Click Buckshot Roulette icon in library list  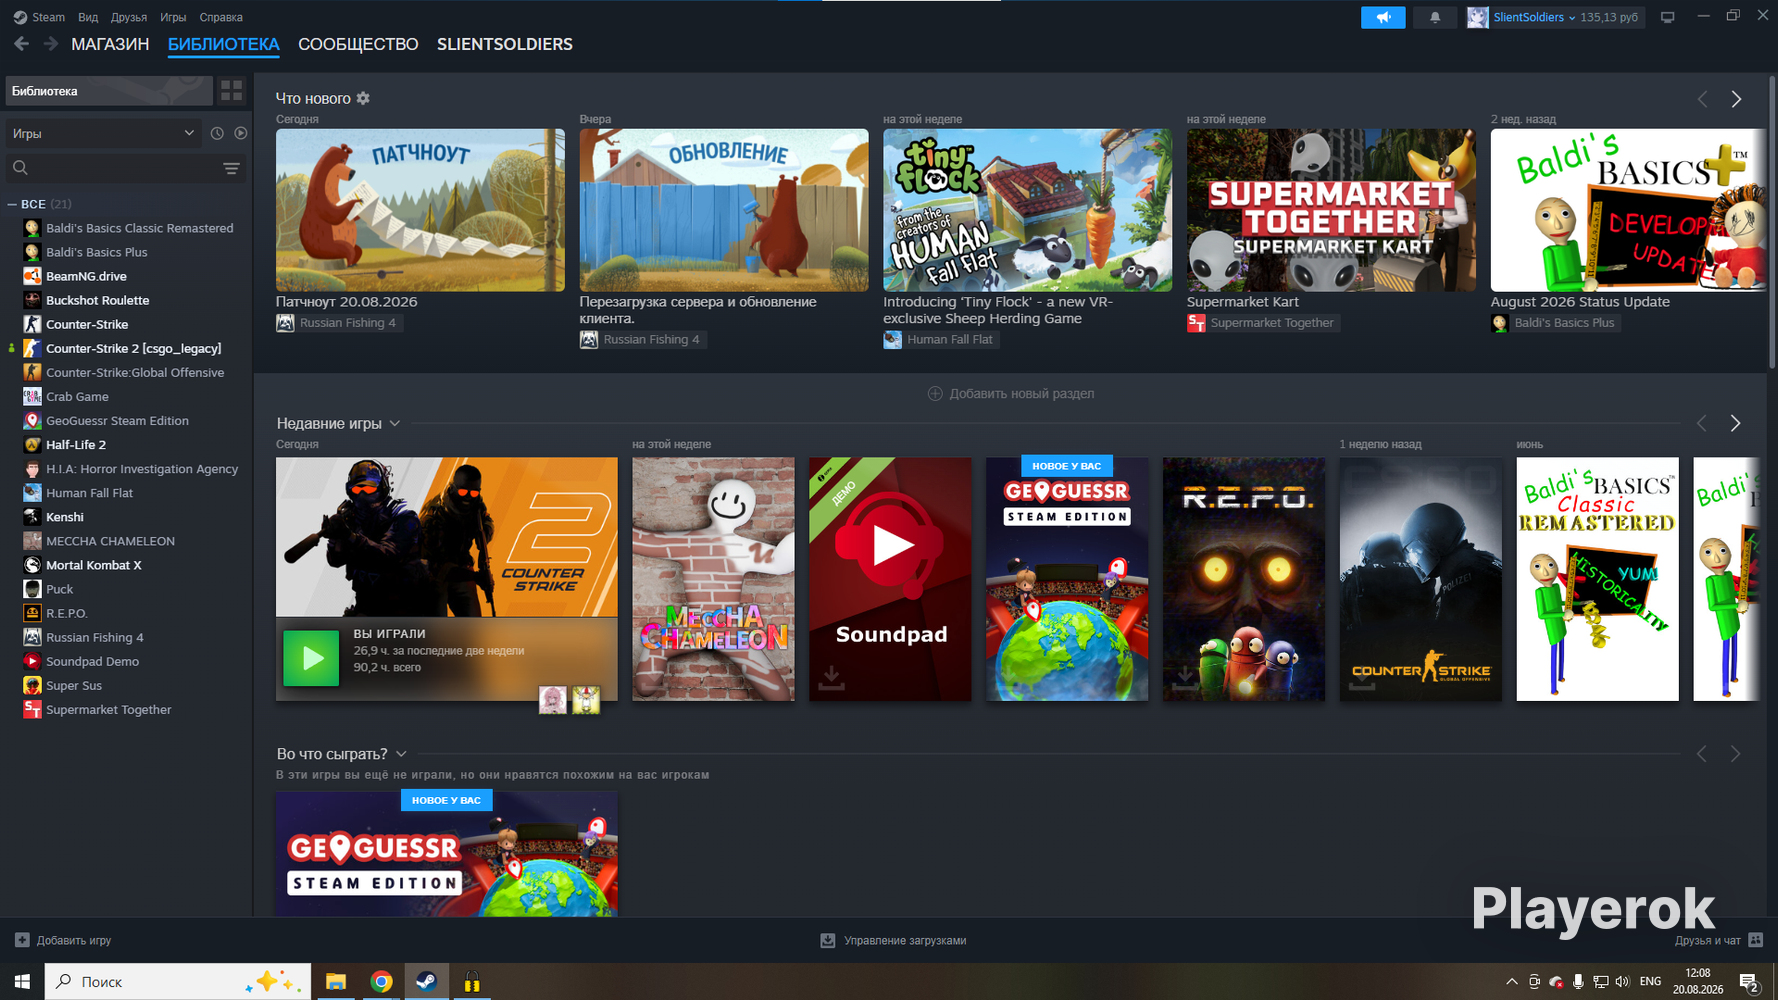(32, 300)
